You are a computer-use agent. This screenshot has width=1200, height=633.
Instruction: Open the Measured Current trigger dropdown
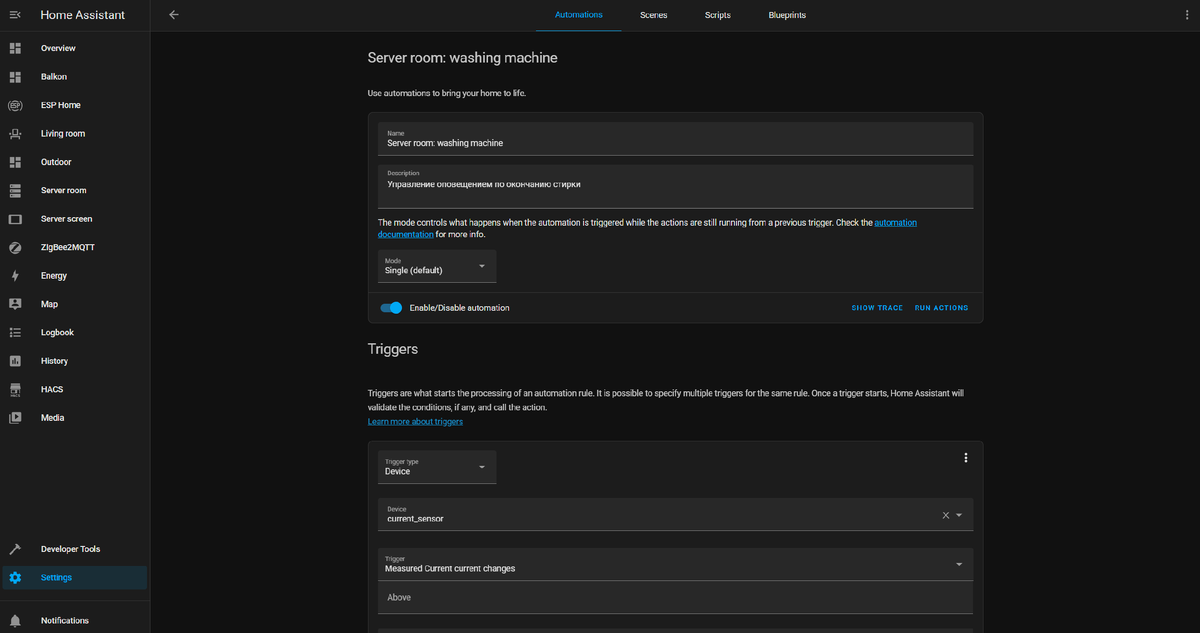675,564
